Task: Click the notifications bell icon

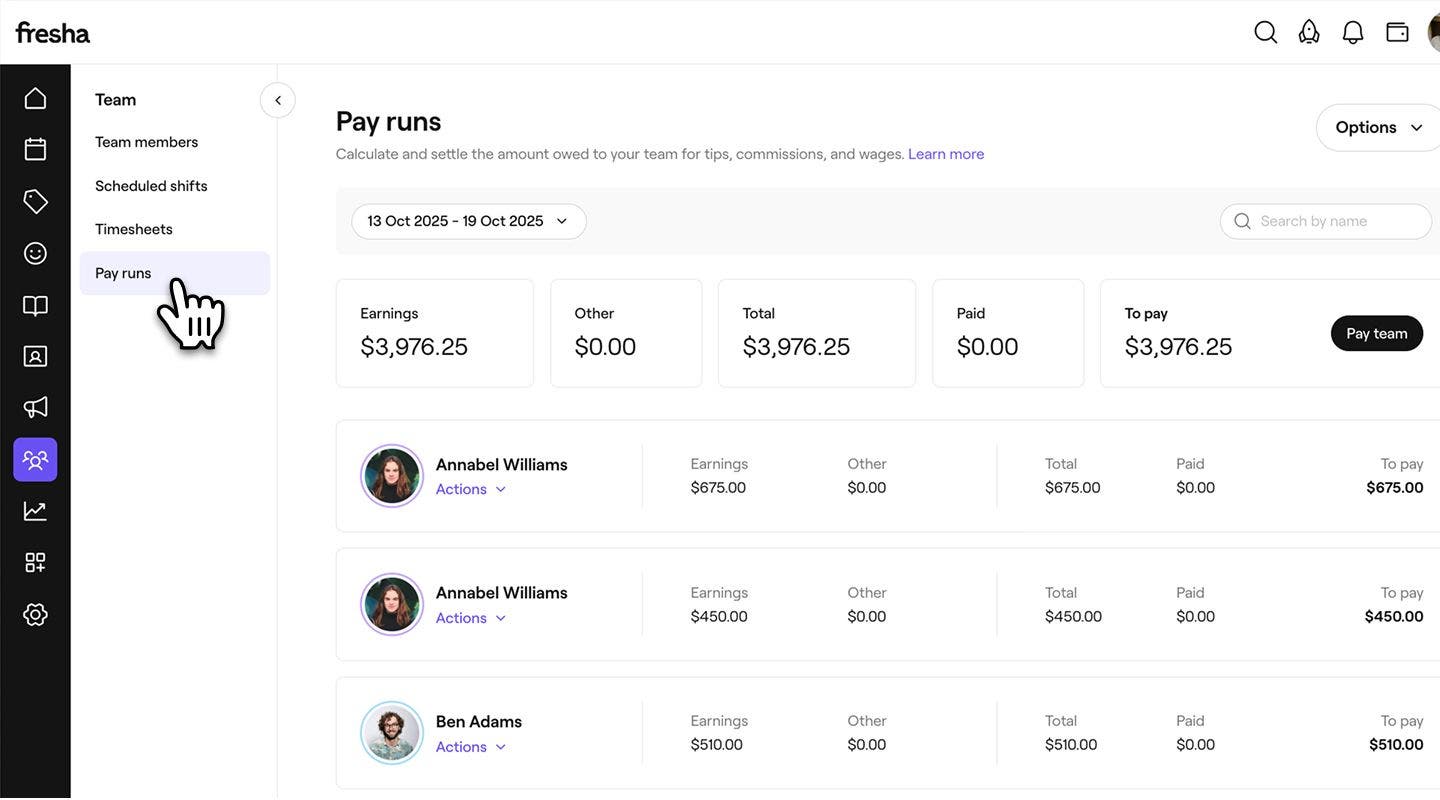Action: pyautogui.click(x=1352, y=32)
